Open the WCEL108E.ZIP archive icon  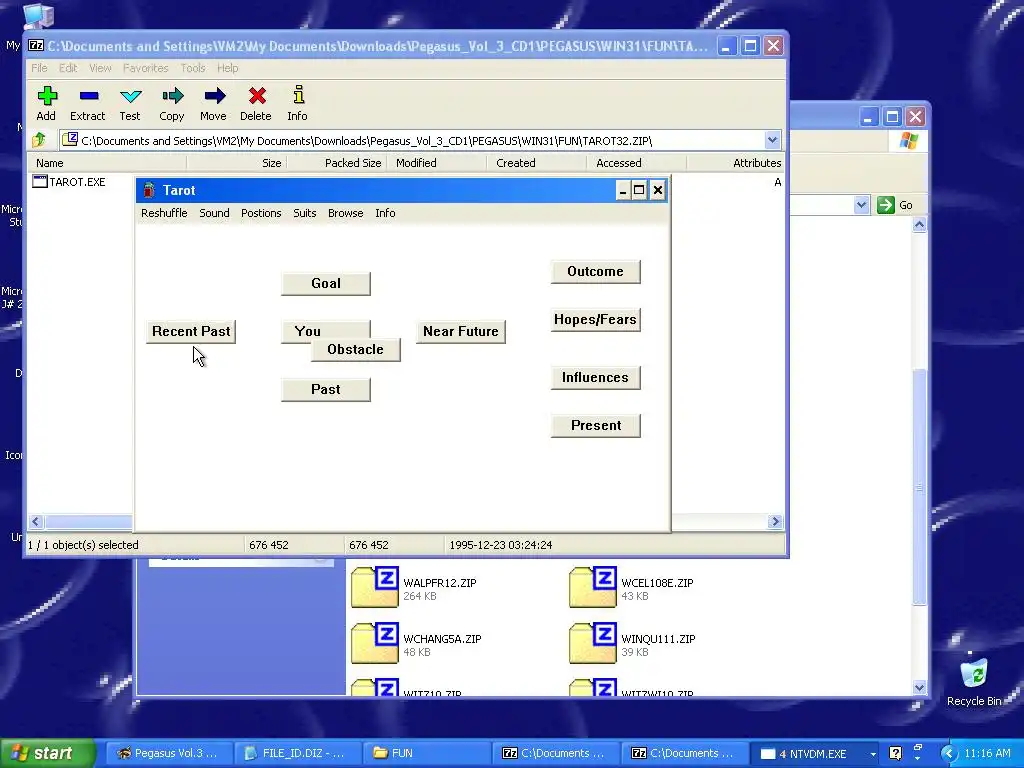592,587
